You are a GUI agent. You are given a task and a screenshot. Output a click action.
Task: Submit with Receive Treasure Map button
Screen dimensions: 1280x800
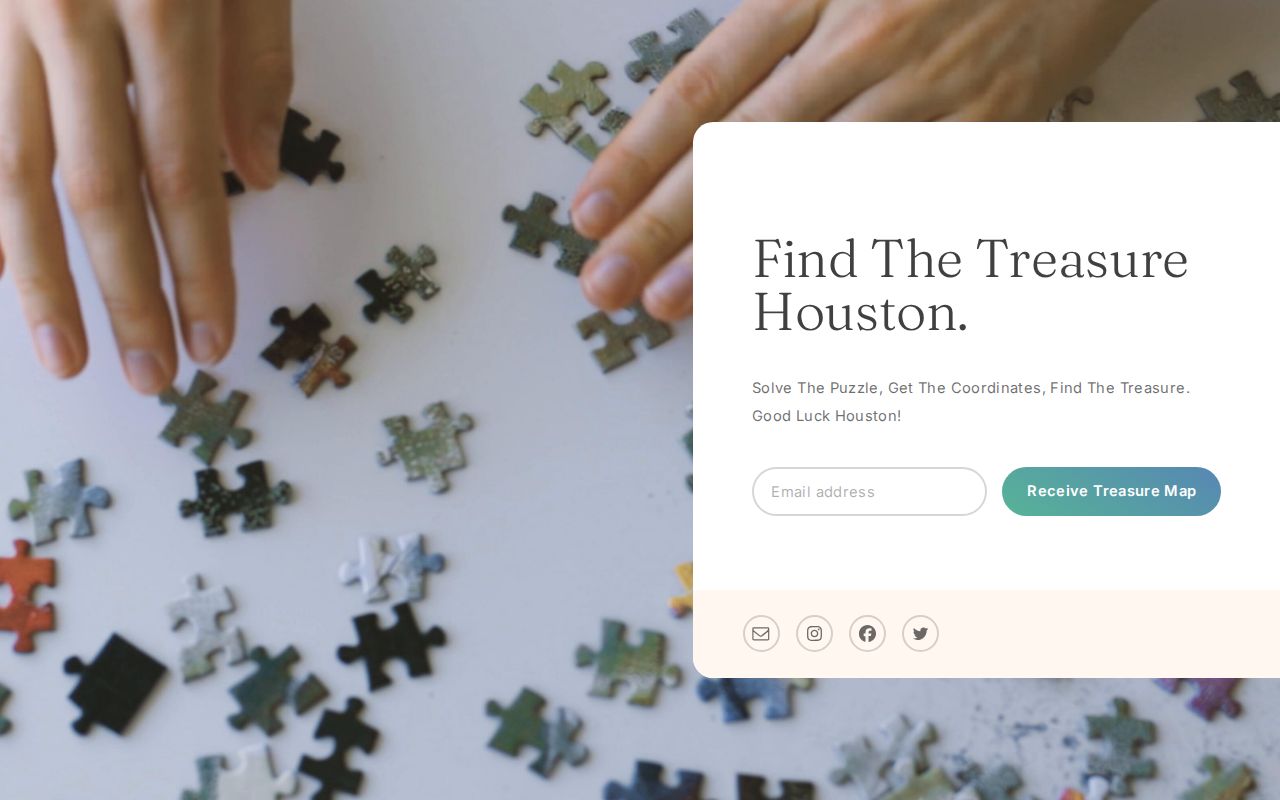tap(1111, 491)
